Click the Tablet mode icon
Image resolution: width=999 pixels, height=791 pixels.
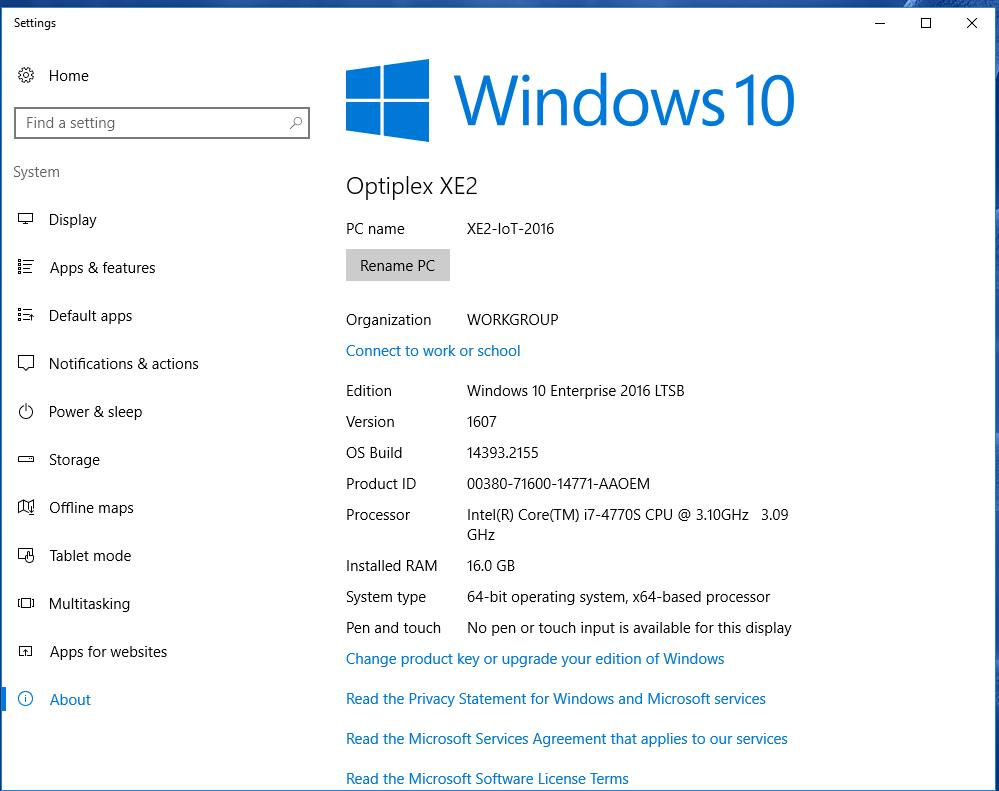(25, 555)
